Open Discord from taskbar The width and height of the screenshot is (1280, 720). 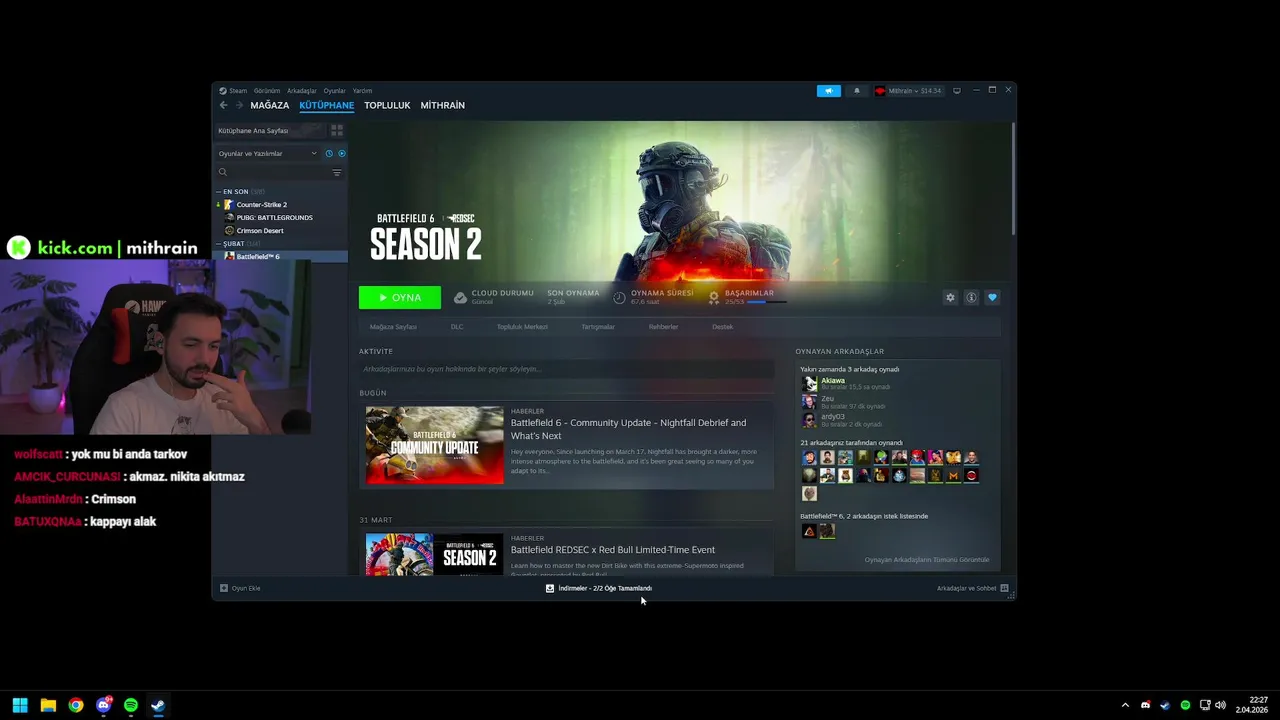coord(104,706)
